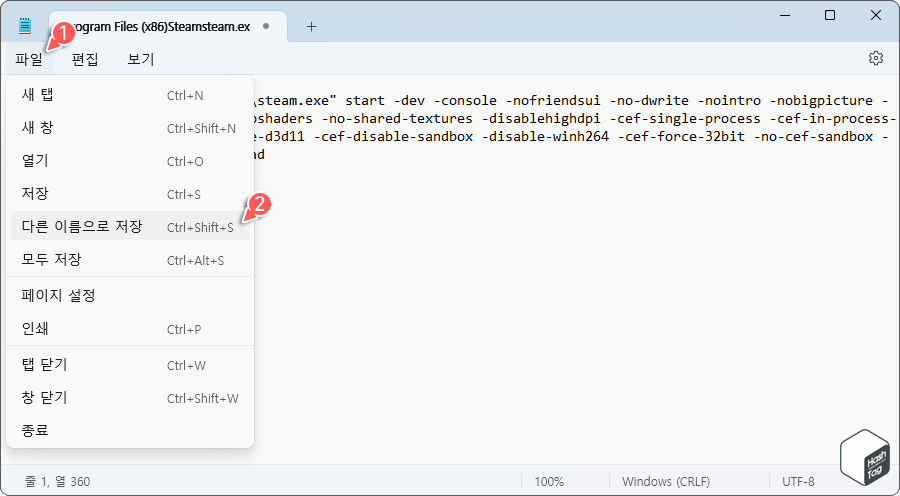Choose 다른 이름으로 저장

coord(130,227)
